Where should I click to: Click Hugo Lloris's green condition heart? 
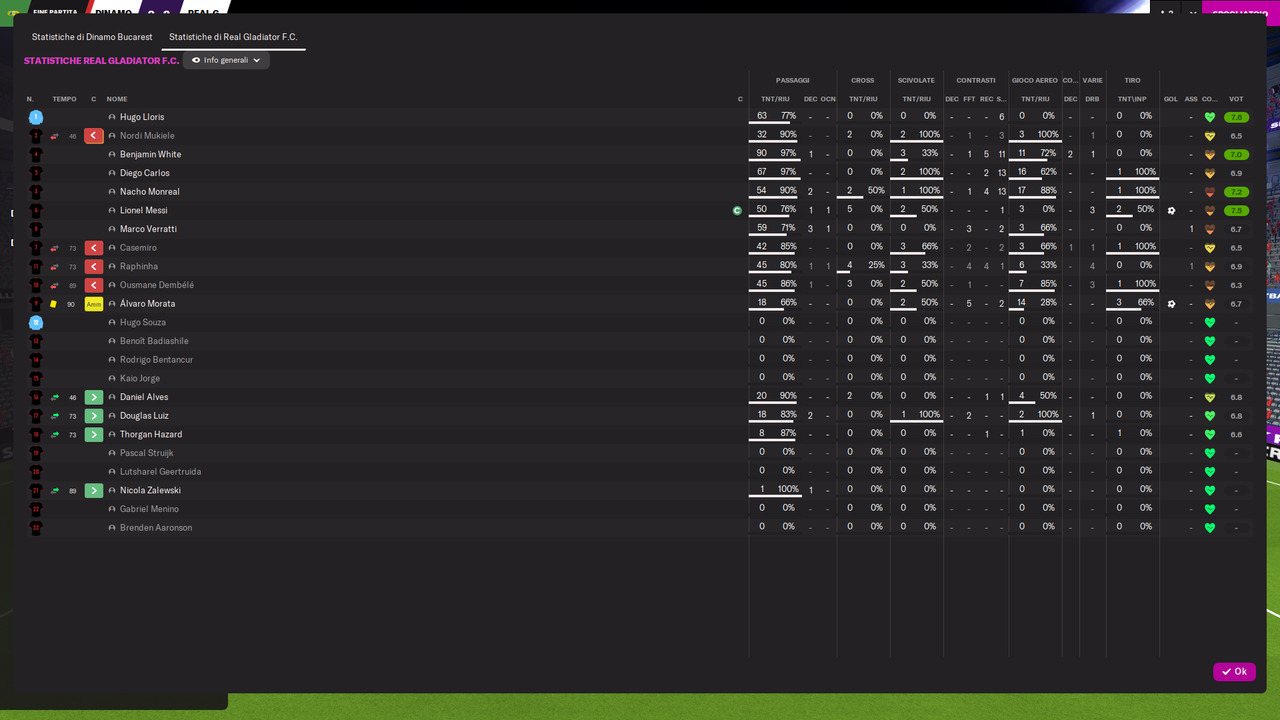coord(1210,117)
